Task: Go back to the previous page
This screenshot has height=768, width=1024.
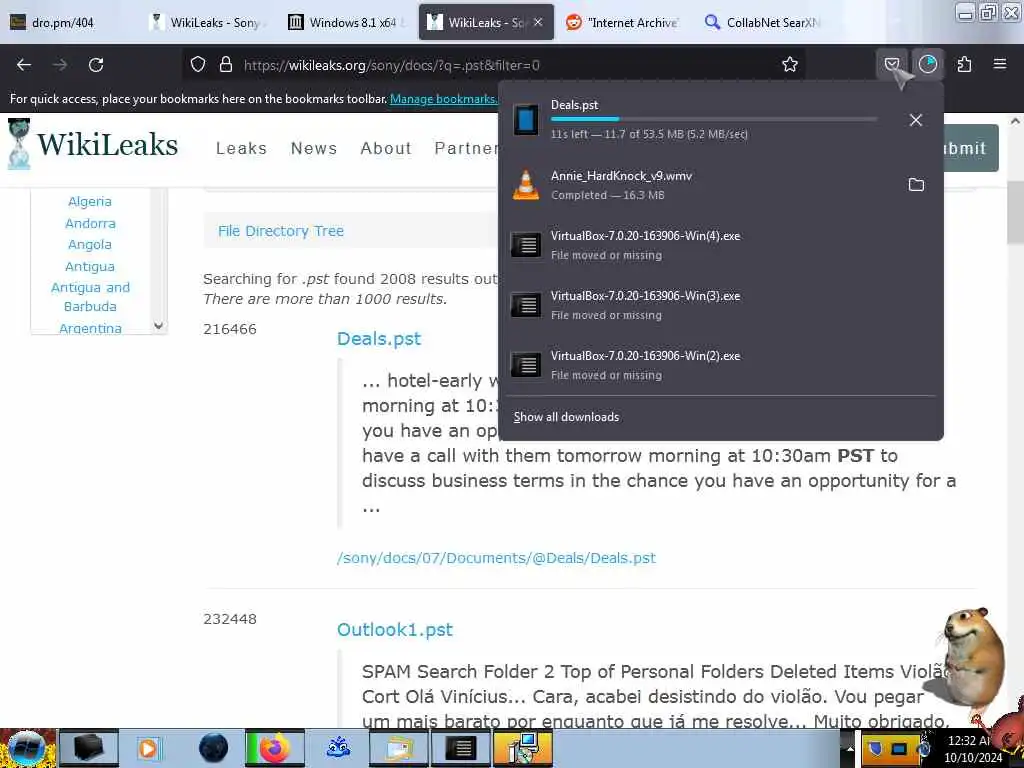Action: click(24, 65)
